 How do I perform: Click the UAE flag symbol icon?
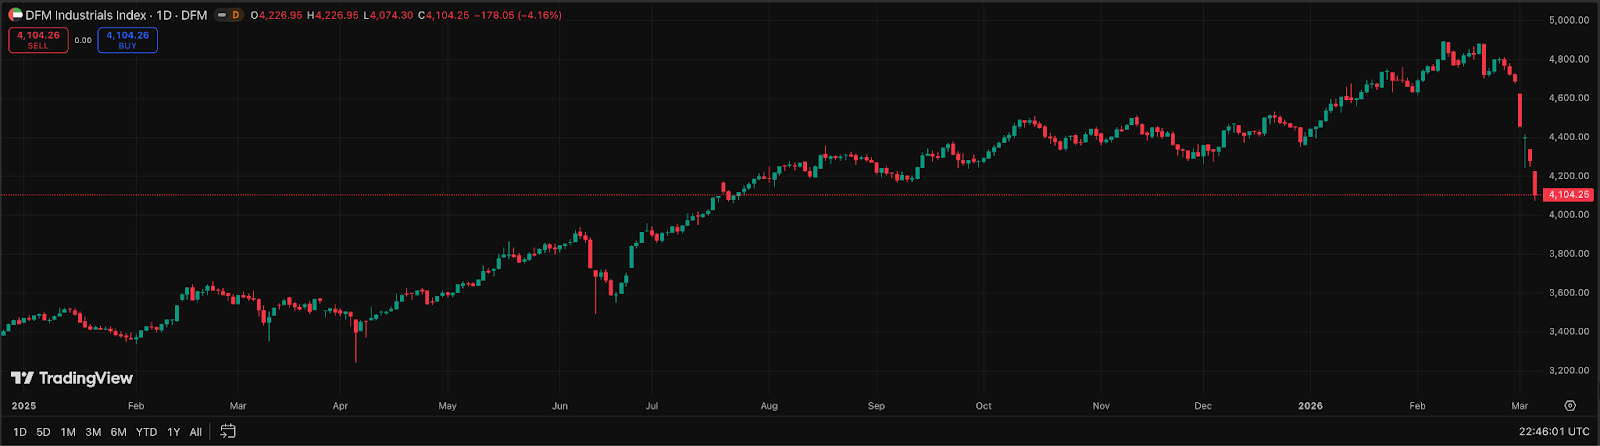(15, 15)
